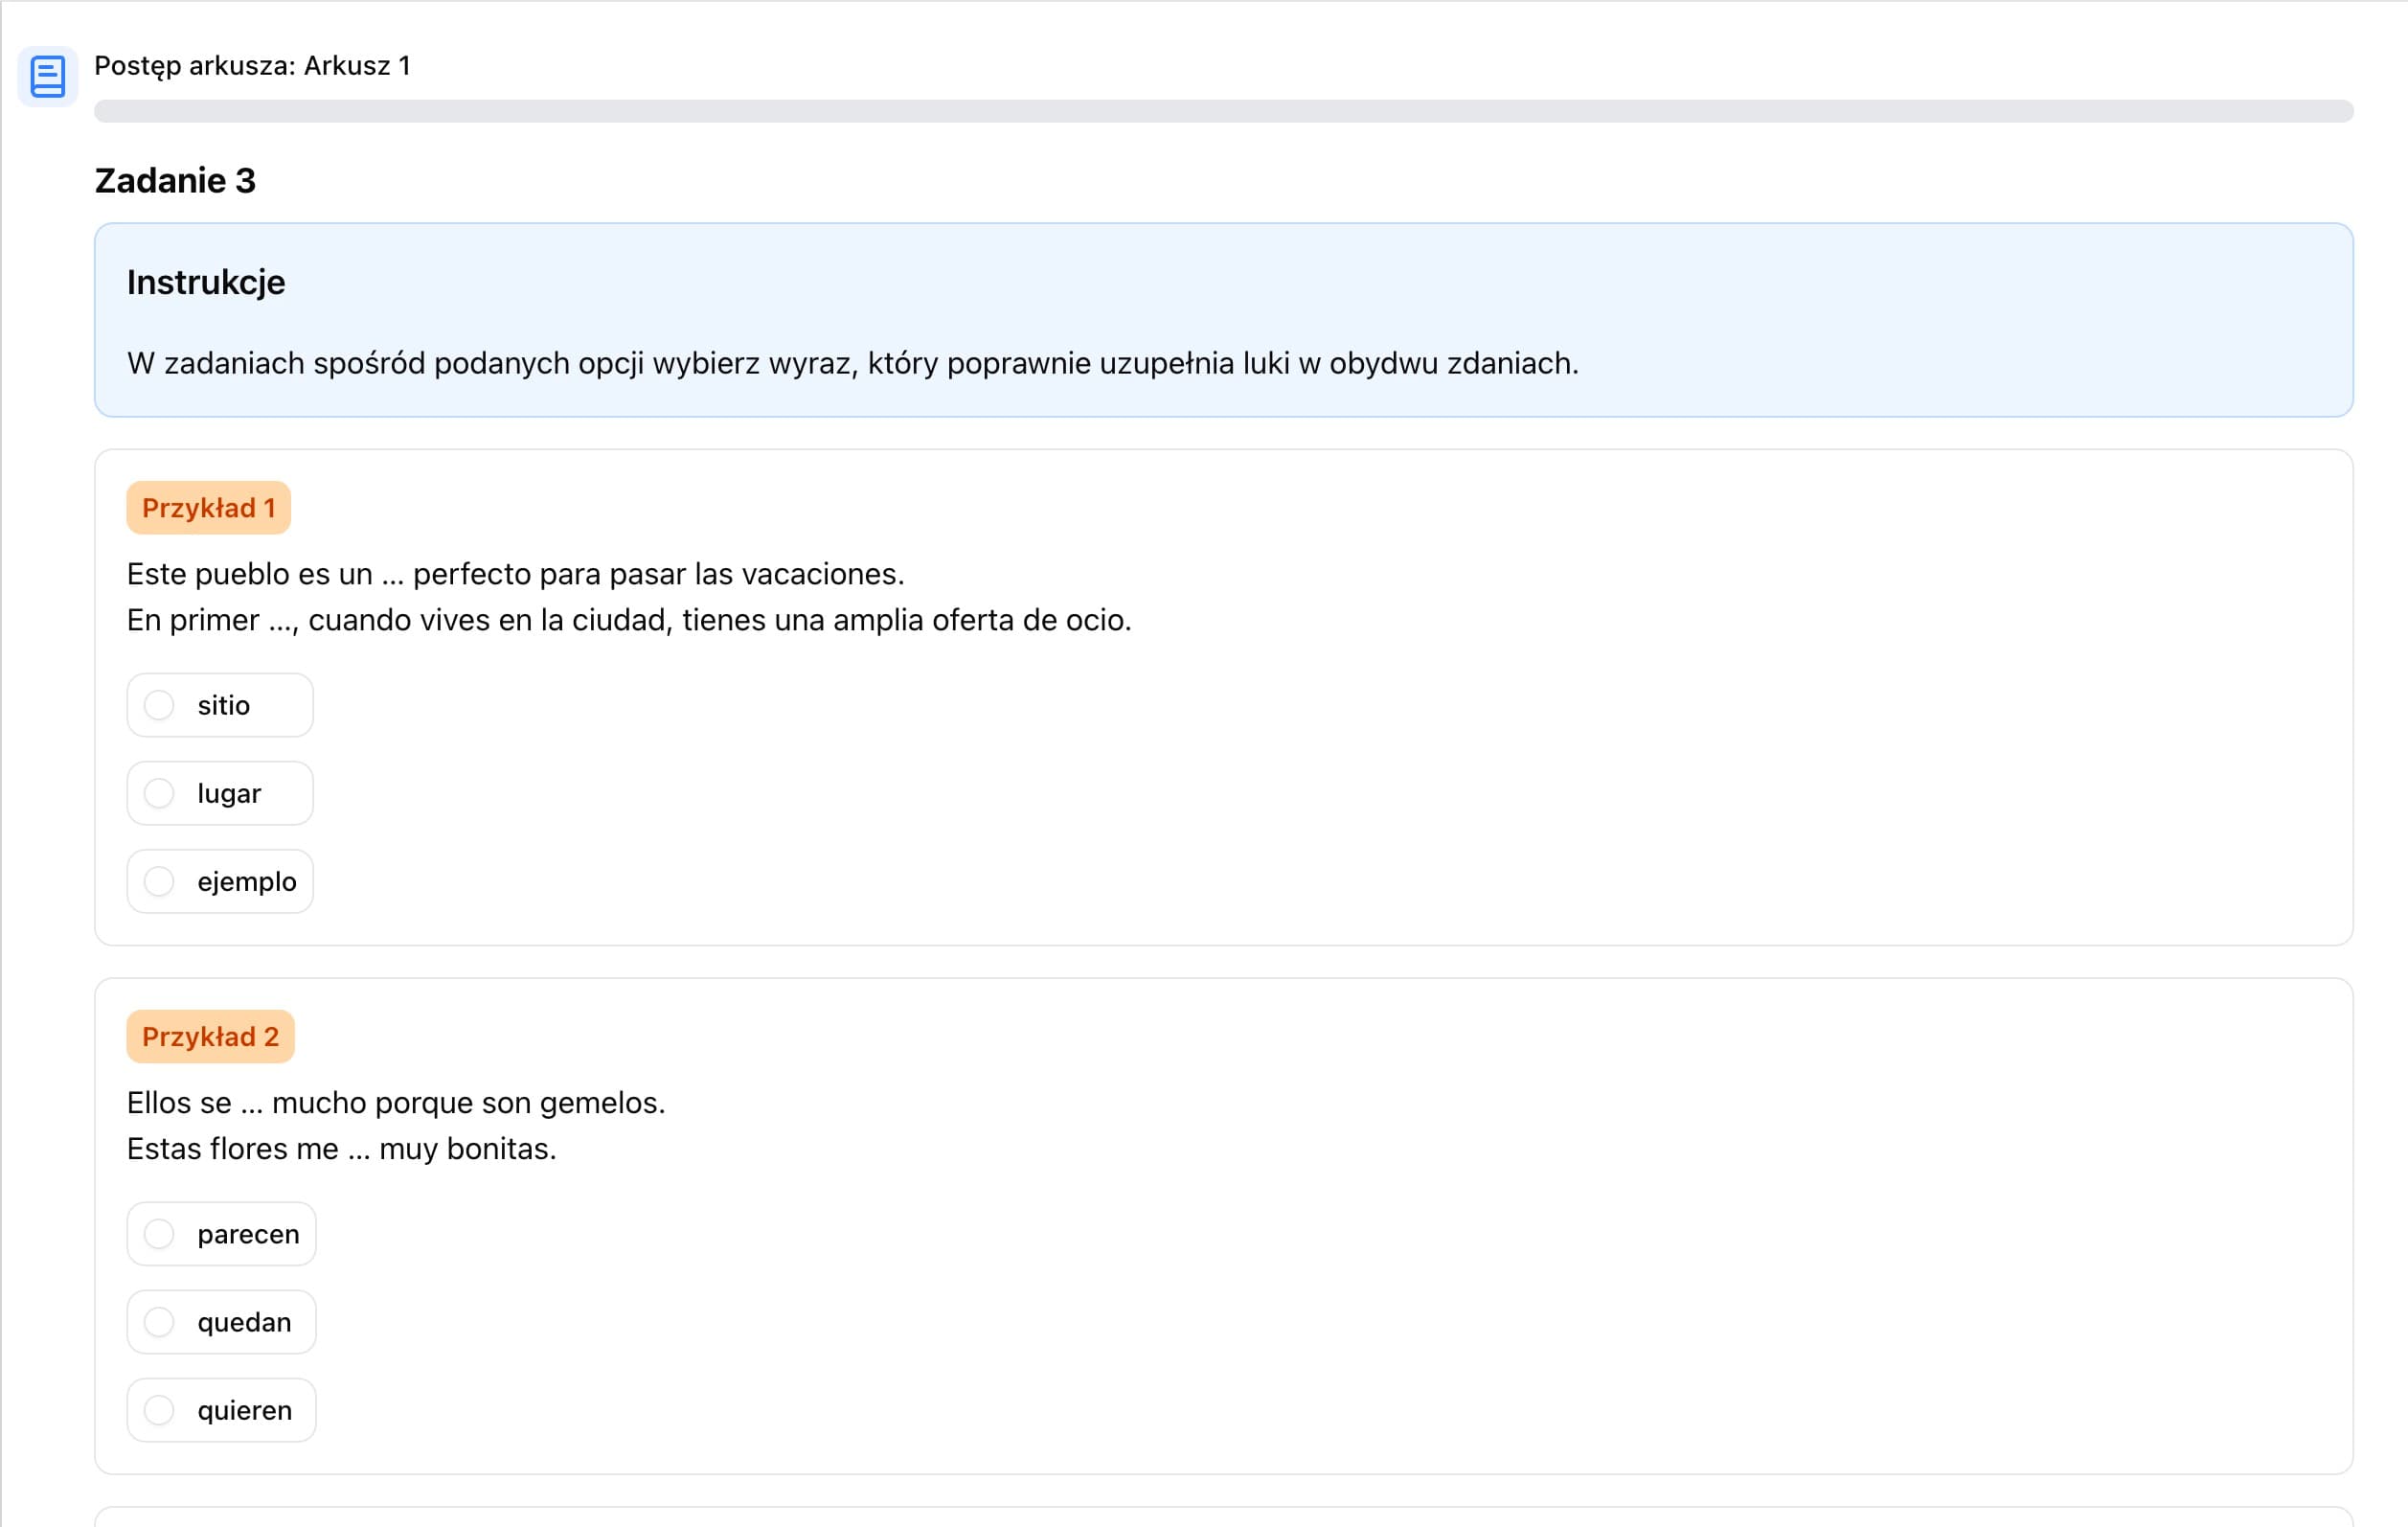
Task: Pick the 'quieren' radio option
Action: pyautogui.click(x=222, y=1410)
